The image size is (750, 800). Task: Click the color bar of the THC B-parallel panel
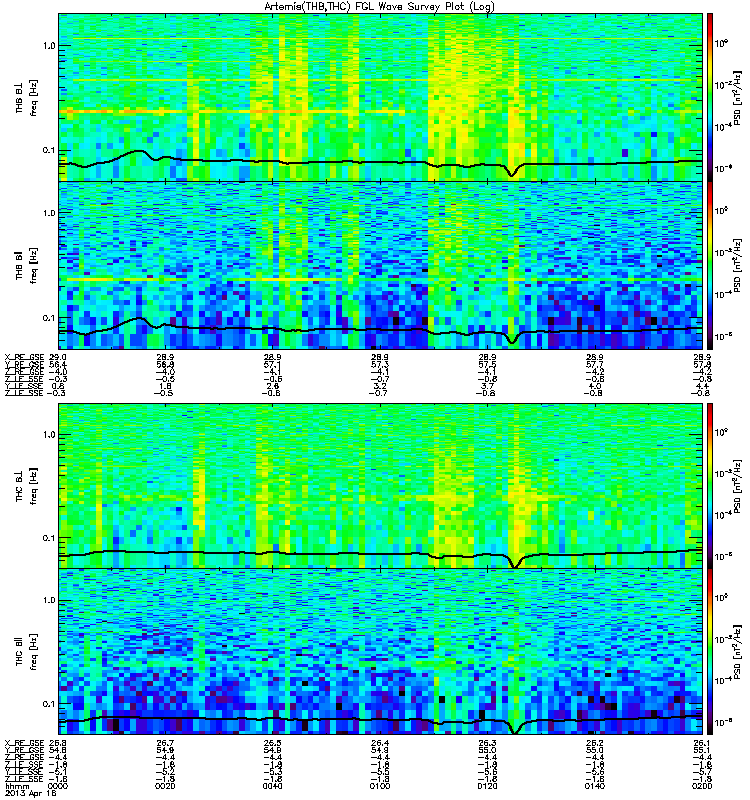(x=709, y=652)
